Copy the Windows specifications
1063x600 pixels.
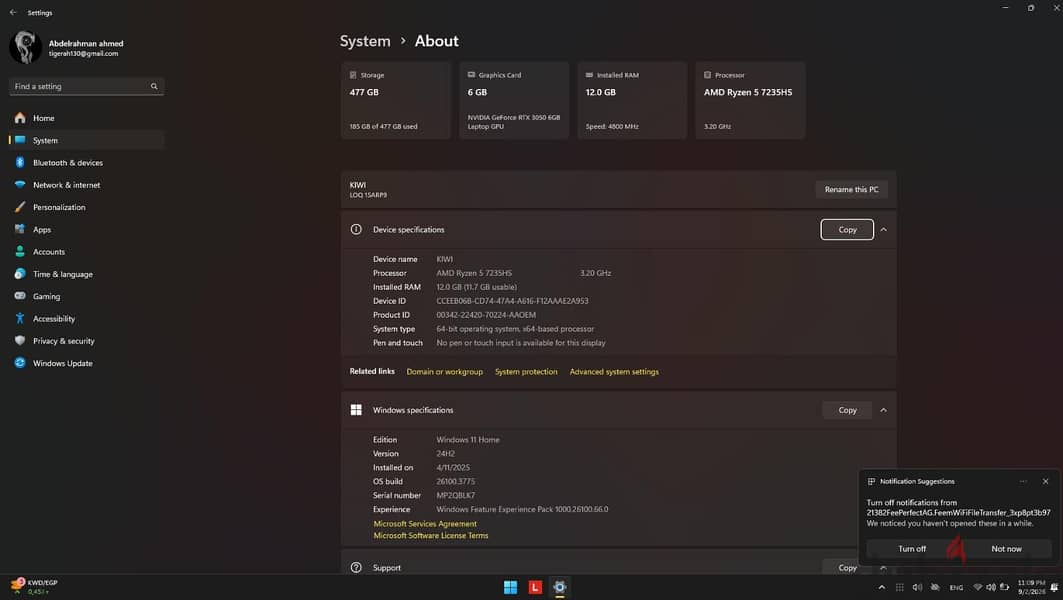coord(847,410)
